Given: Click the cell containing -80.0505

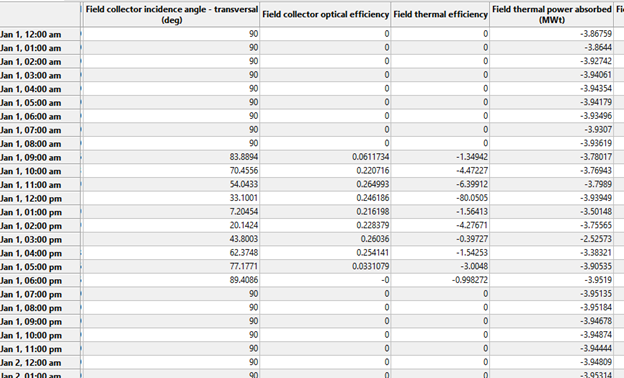Looking at the screenshot, I should tap(440, 198).
